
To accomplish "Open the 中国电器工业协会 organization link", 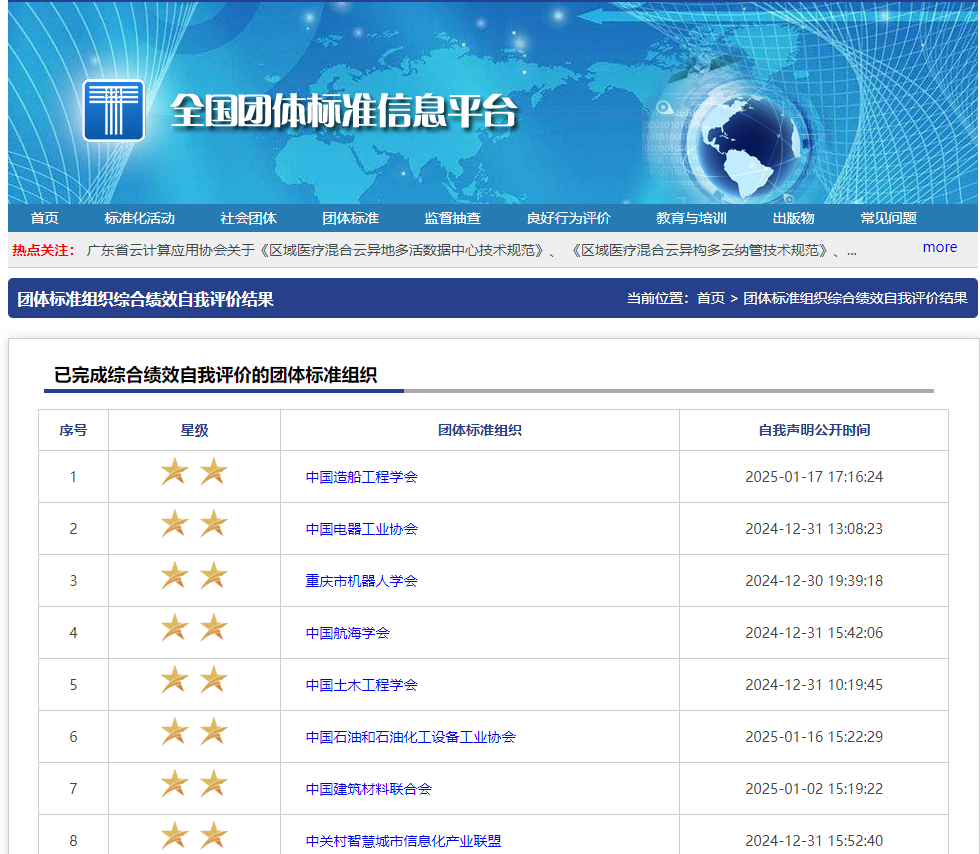I will pos(361,529).
